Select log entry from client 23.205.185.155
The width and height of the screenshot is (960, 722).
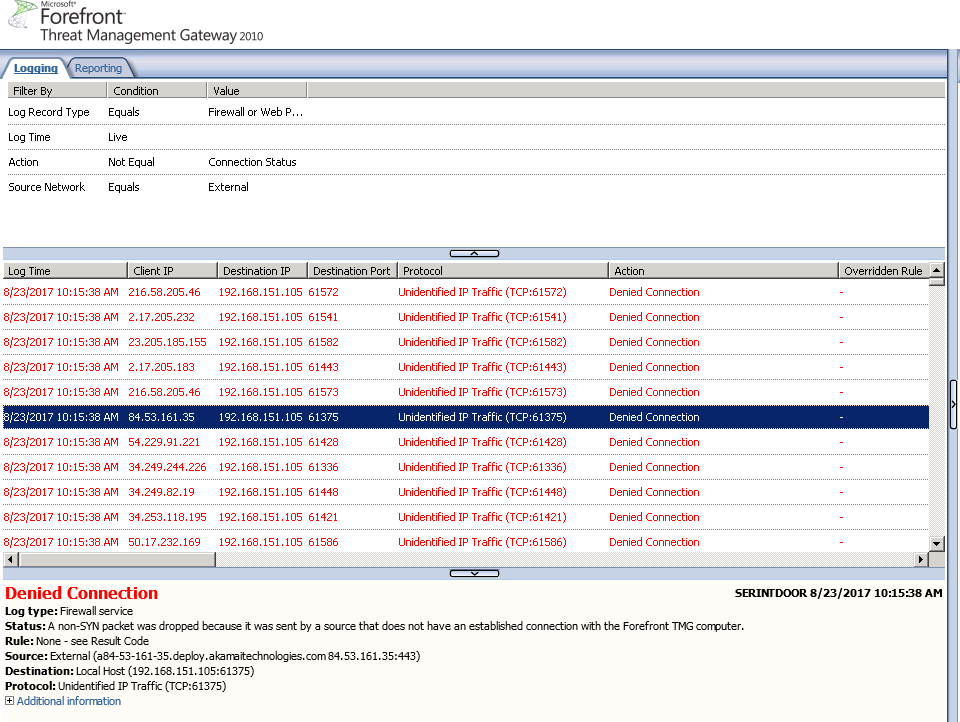coord(167,342)
